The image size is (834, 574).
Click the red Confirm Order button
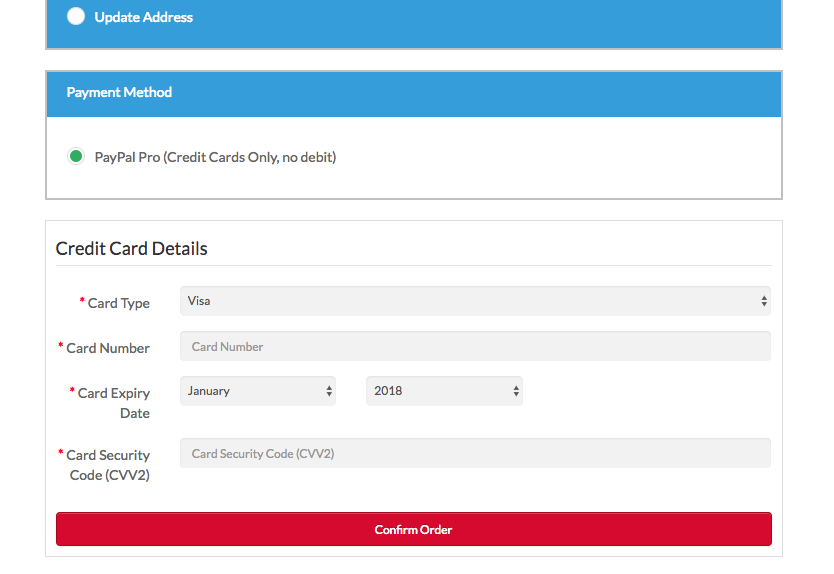tap(414, 529)
